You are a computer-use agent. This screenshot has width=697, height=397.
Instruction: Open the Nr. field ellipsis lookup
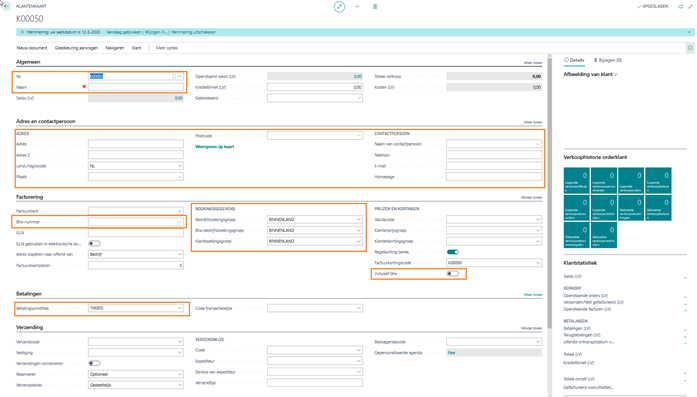click(180, 76)
